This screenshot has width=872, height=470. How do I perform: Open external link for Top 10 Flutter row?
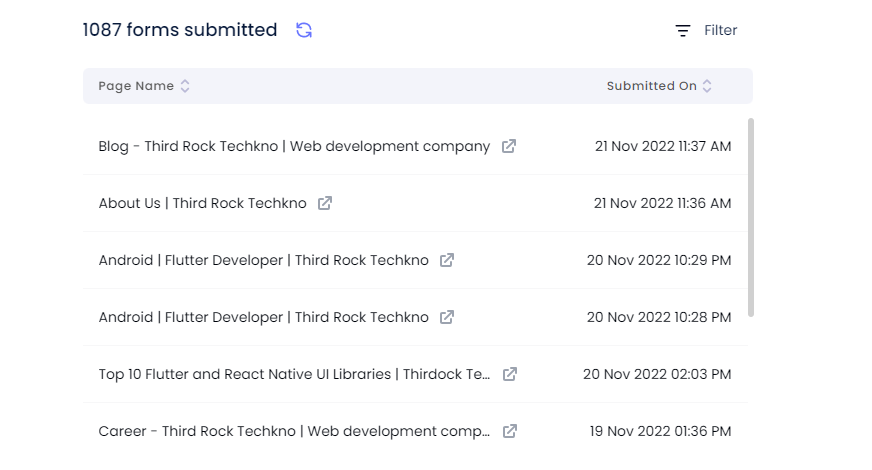point(510,374)
